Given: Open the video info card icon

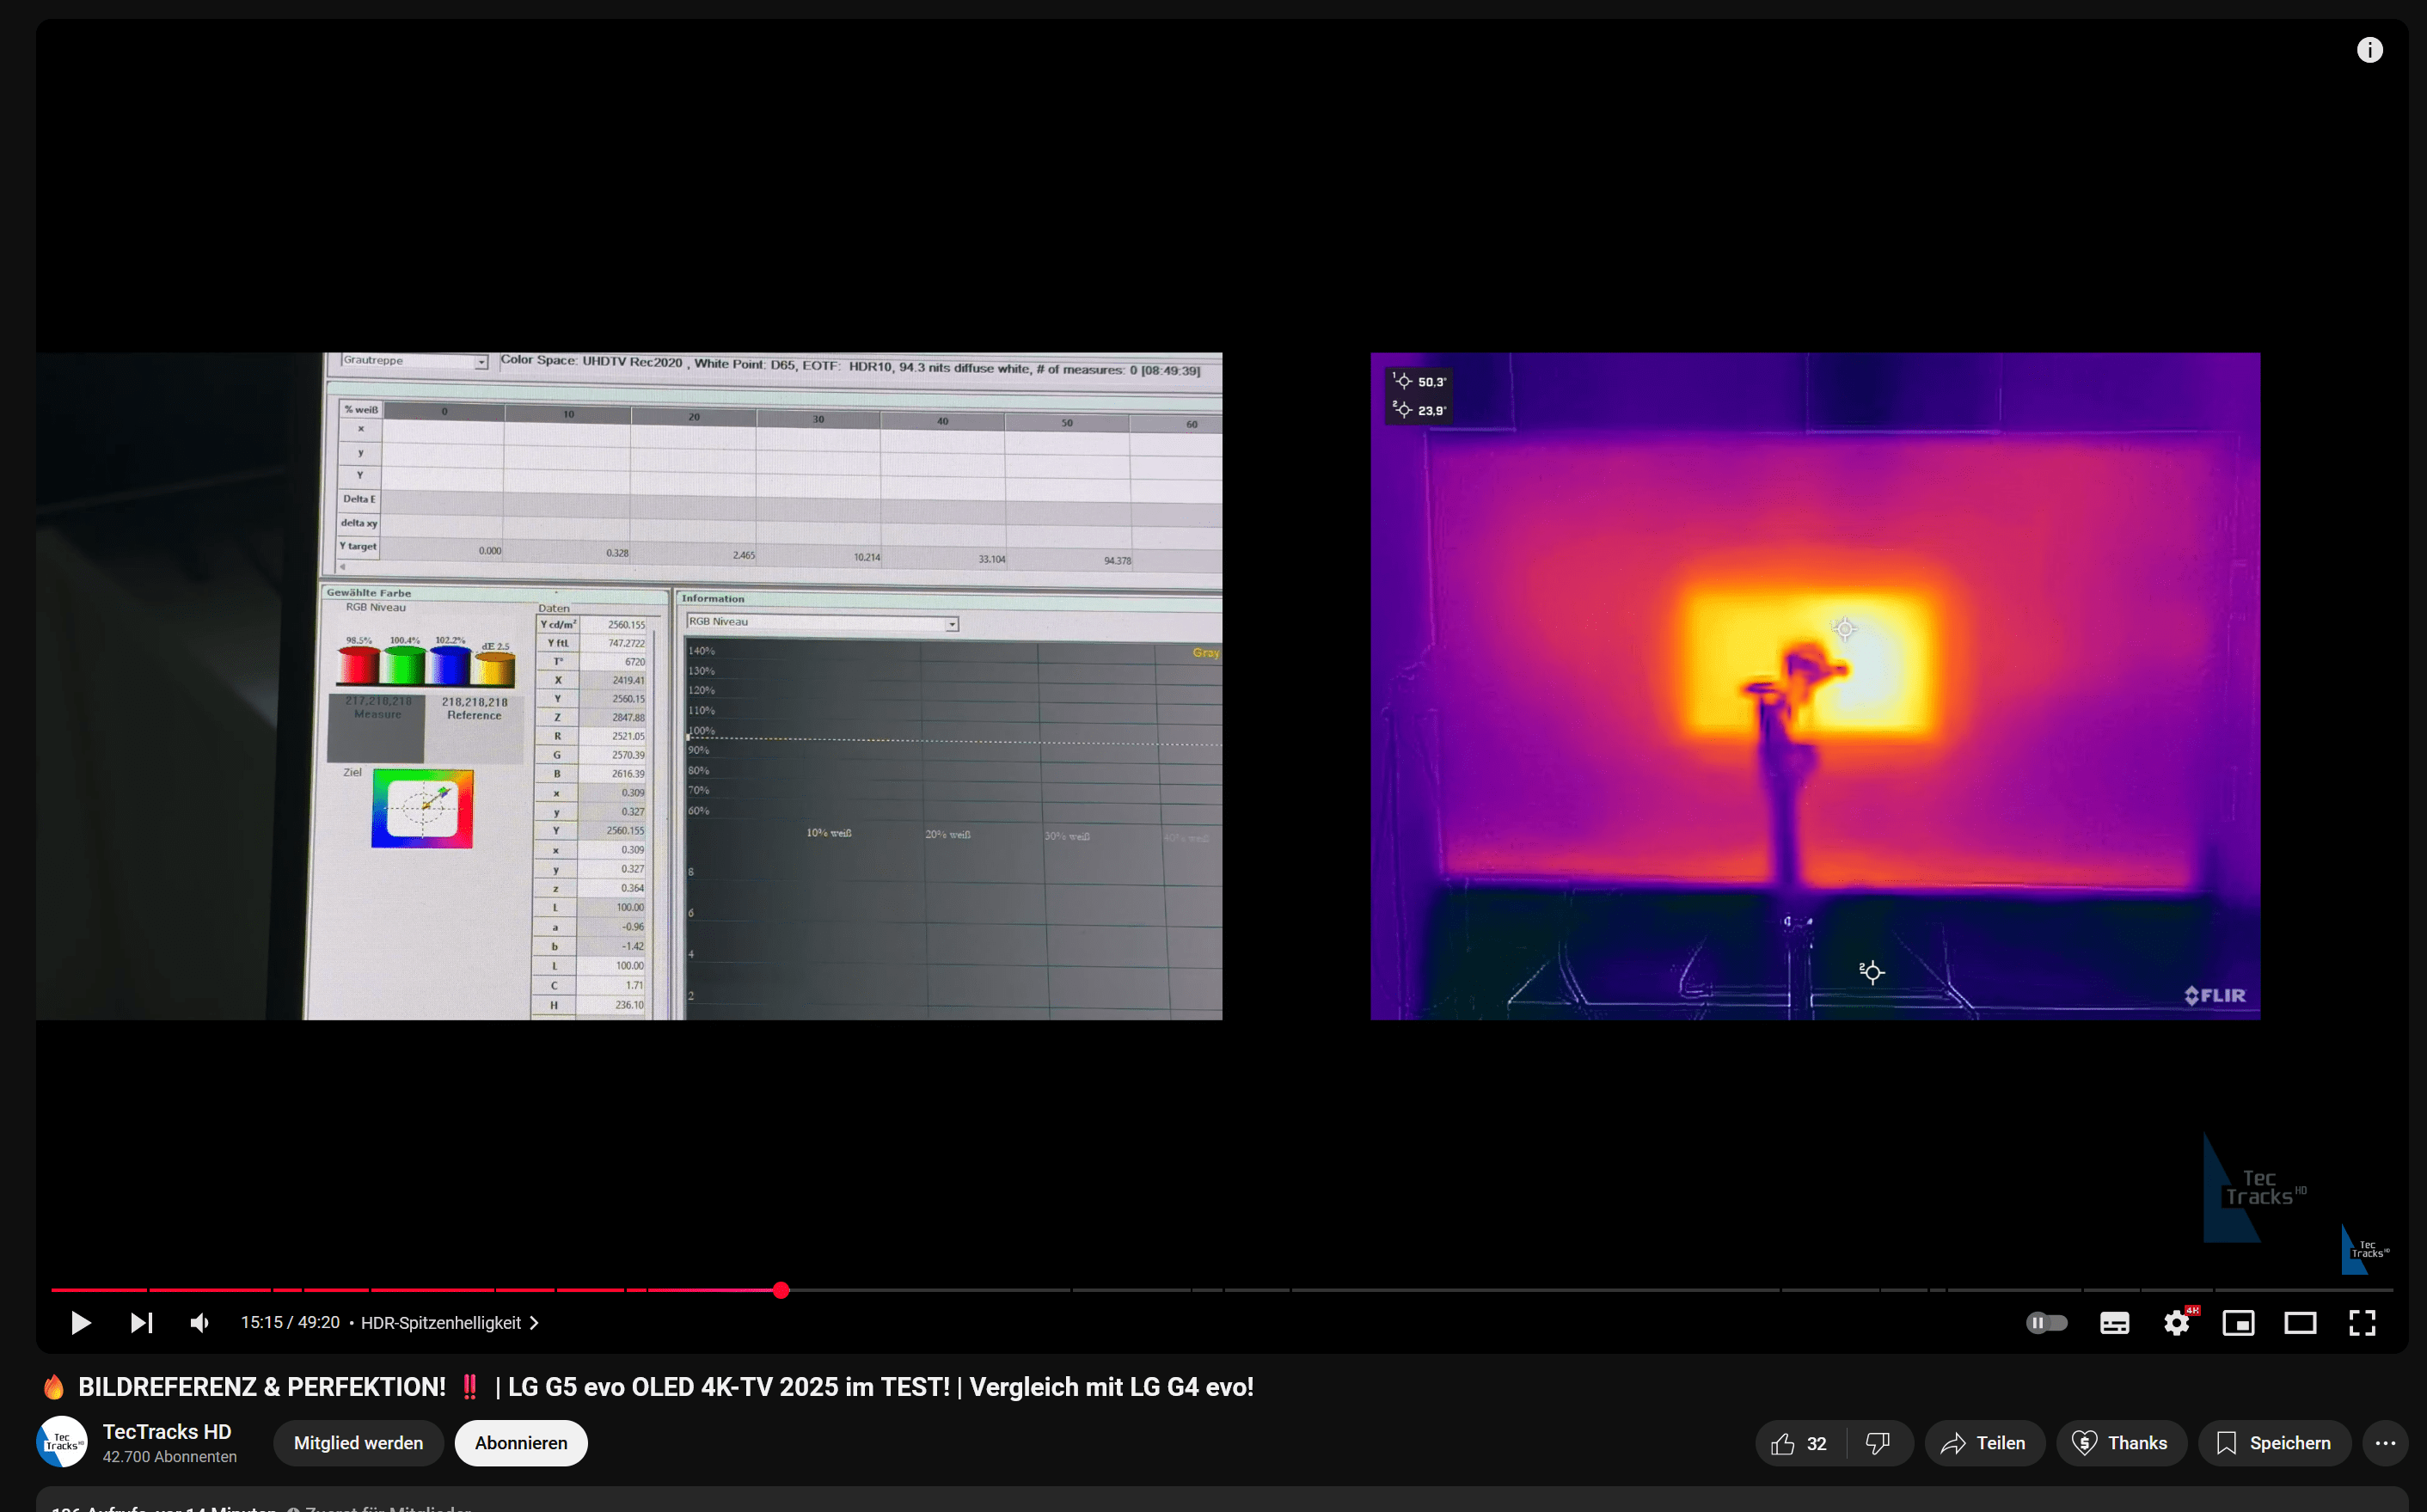Looking at the screenshot, I should pos(2369,50).
